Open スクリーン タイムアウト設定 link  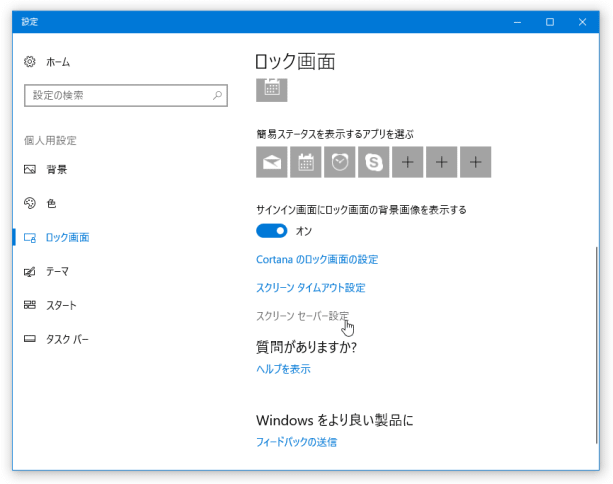pos(311,288)
